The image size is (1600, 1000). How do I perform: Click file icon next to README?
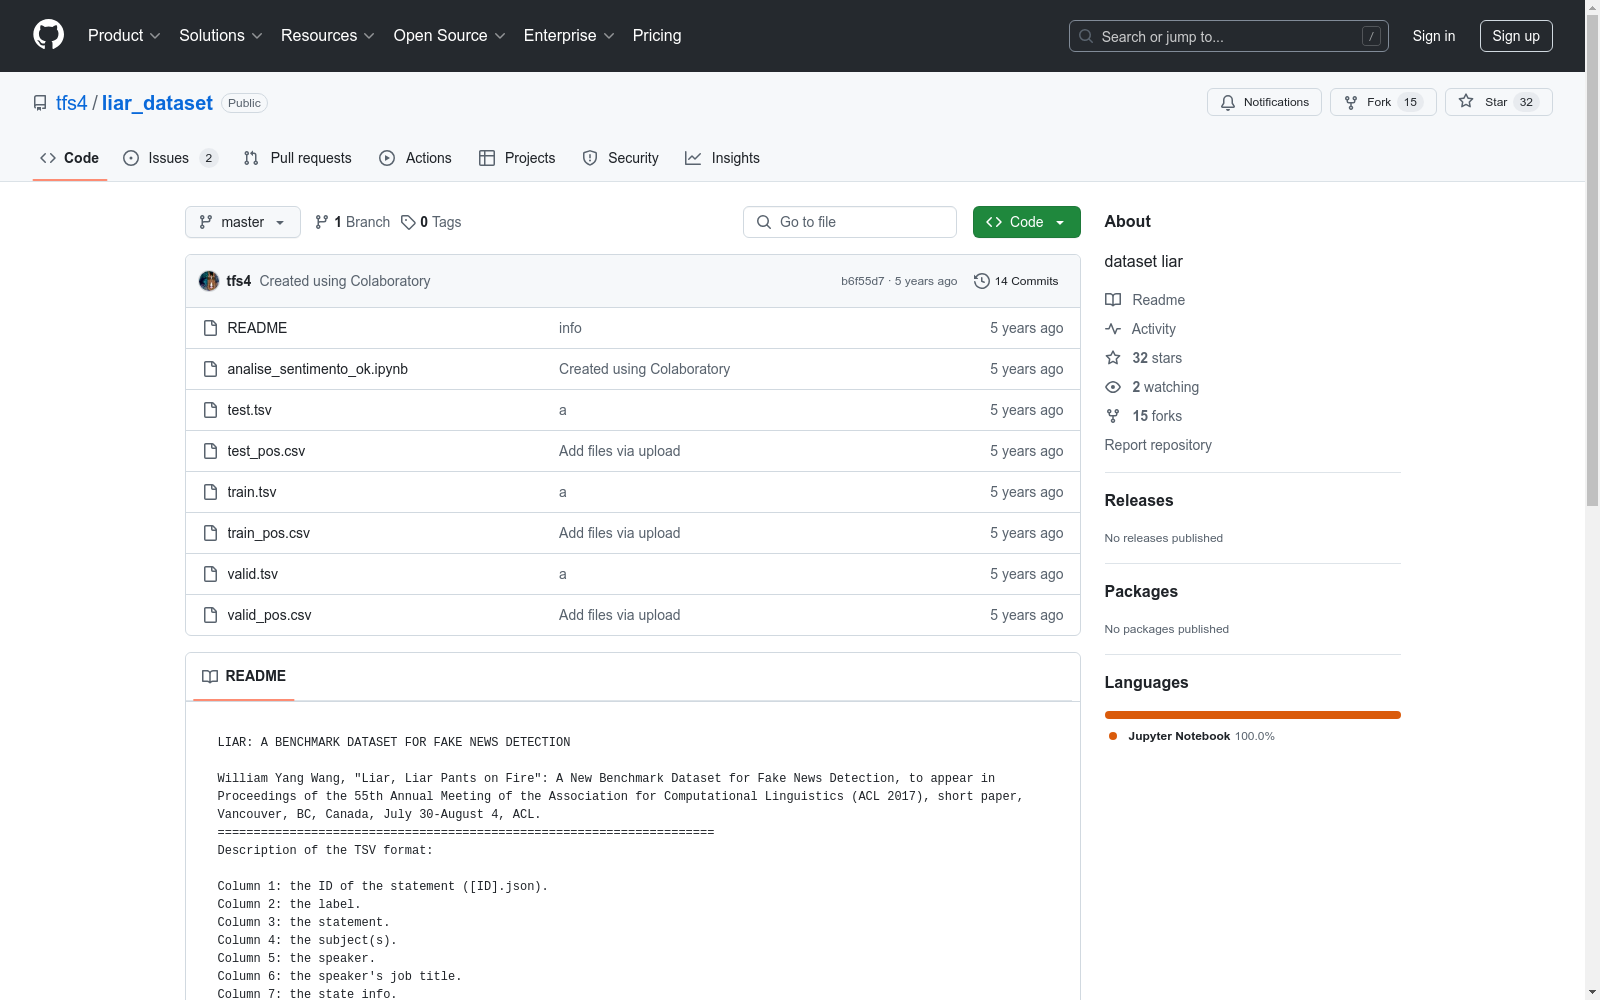210,328
